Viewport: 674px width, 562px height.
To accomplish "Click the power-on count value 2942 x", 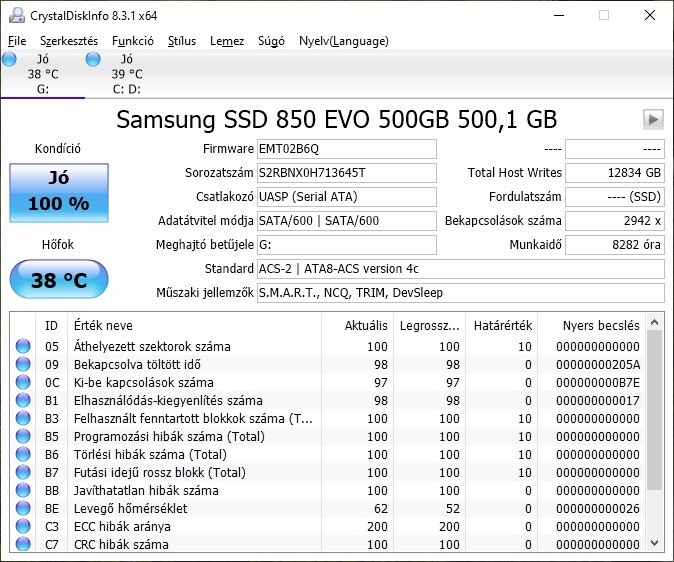I will (615, 221).
